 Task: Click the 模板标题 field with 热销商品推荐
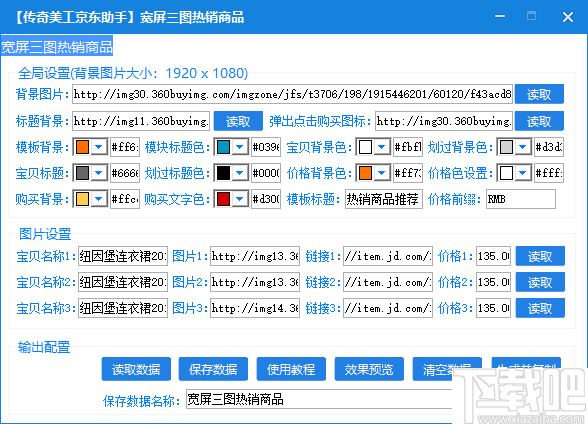(384, 199)
